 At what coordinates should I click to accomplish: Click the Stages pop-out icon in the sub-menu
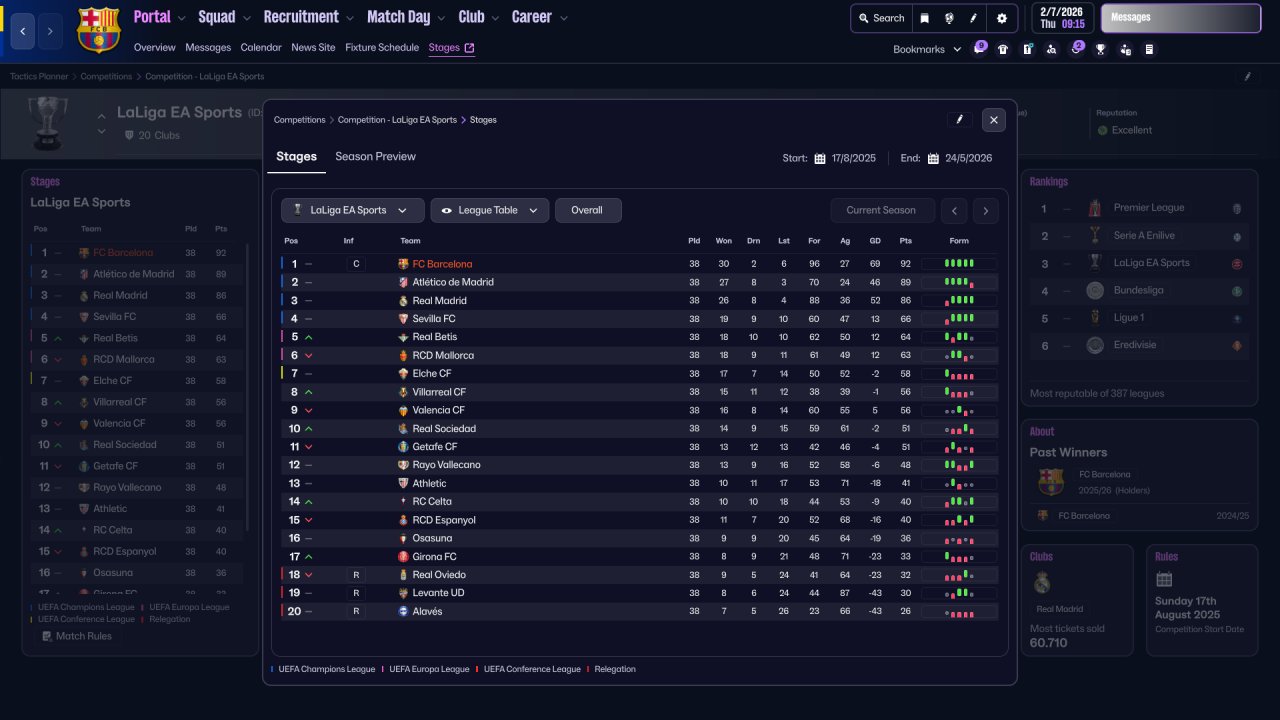[x=470, y=48]
